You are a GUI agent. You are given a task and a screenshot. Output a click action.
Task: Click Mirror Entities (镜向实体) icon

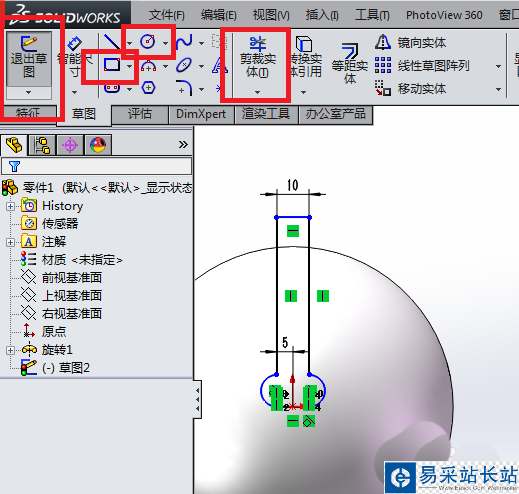tap(383, 42)
